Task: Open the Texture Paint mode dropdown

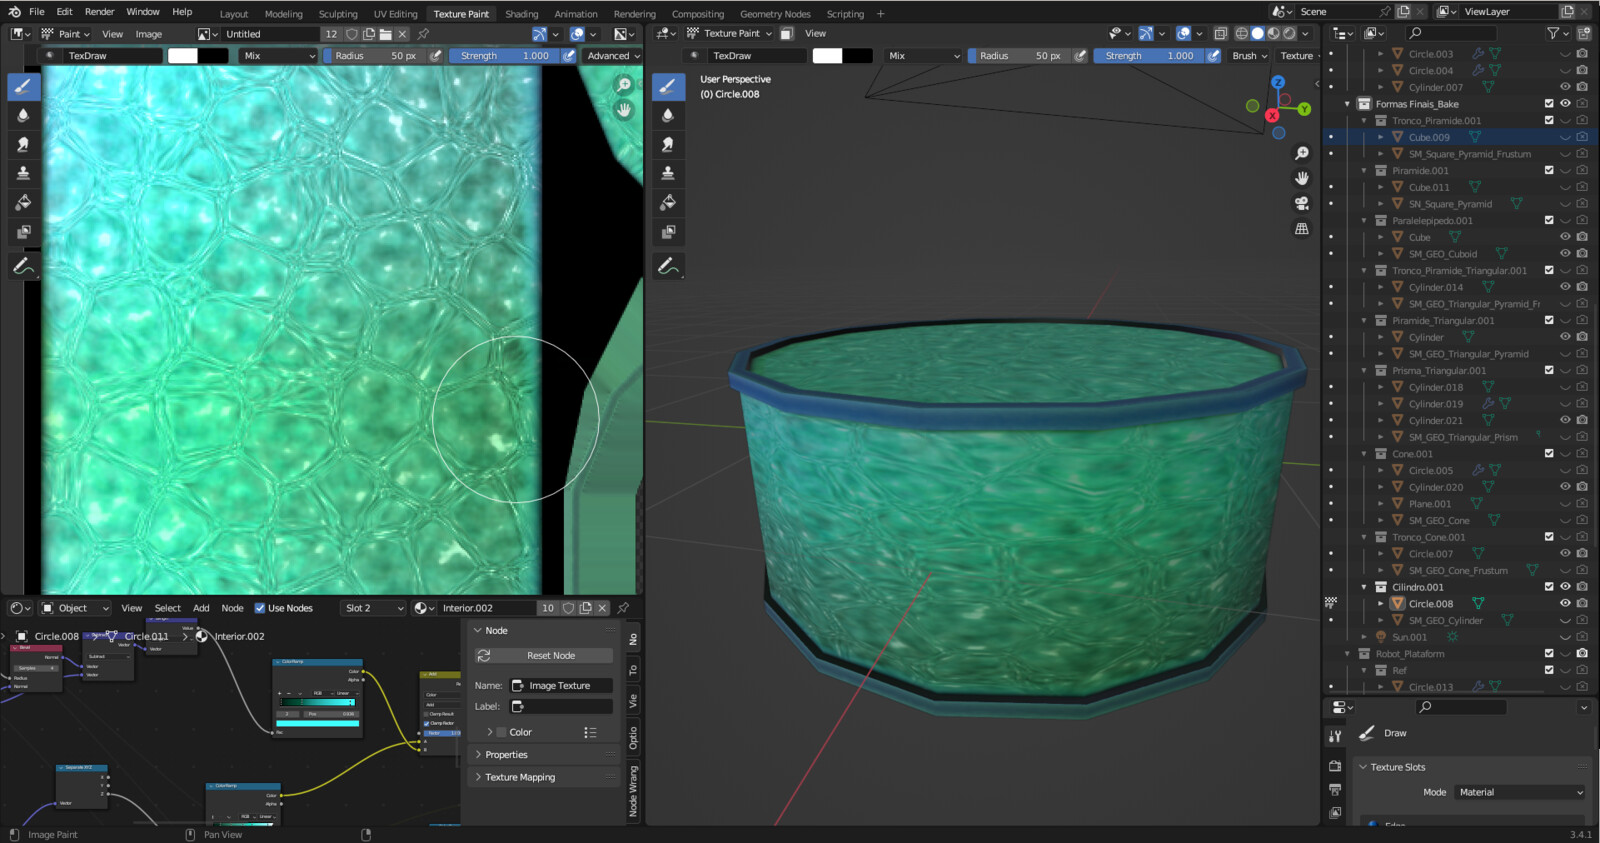Action: [729, 33]
